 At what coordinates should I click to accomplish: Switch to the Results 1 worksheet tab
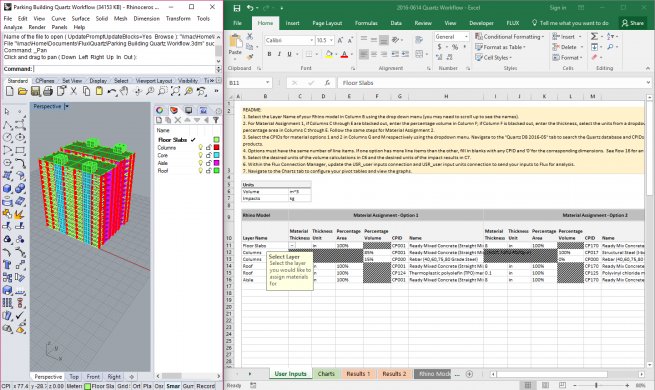[358, 374]
